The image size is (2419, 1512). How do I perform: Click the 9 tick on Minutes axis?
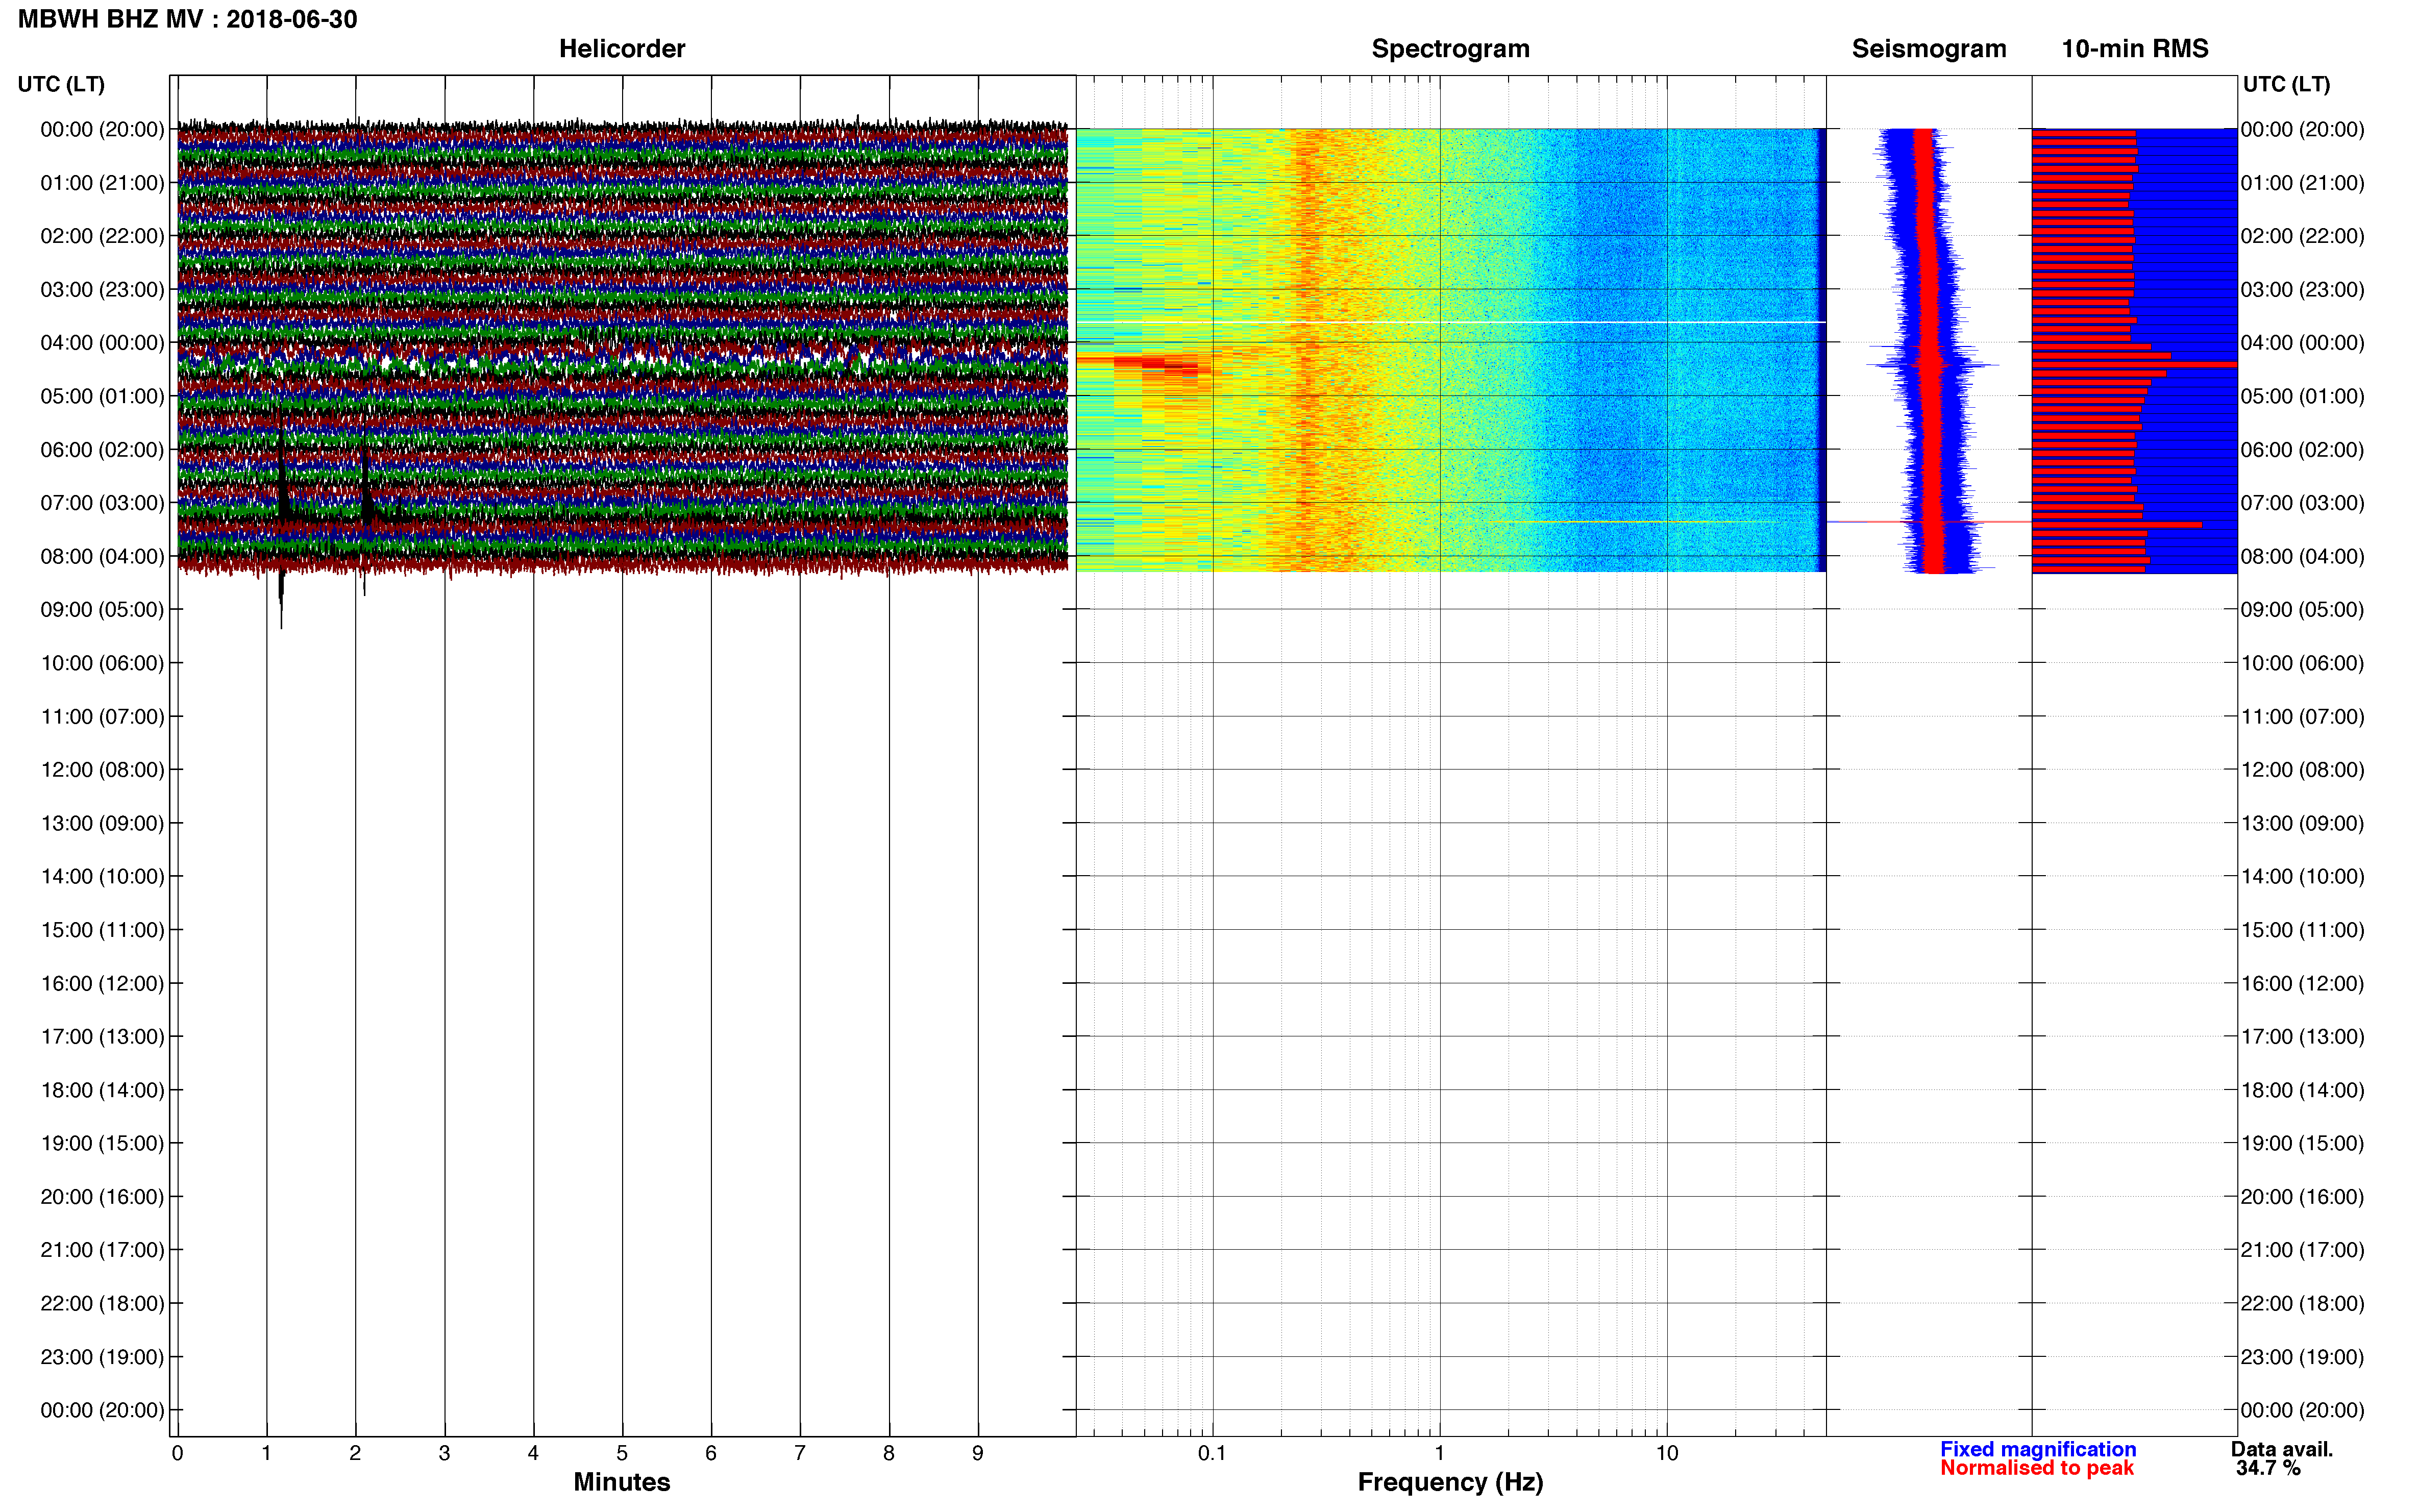click(x=978, y=1453)
